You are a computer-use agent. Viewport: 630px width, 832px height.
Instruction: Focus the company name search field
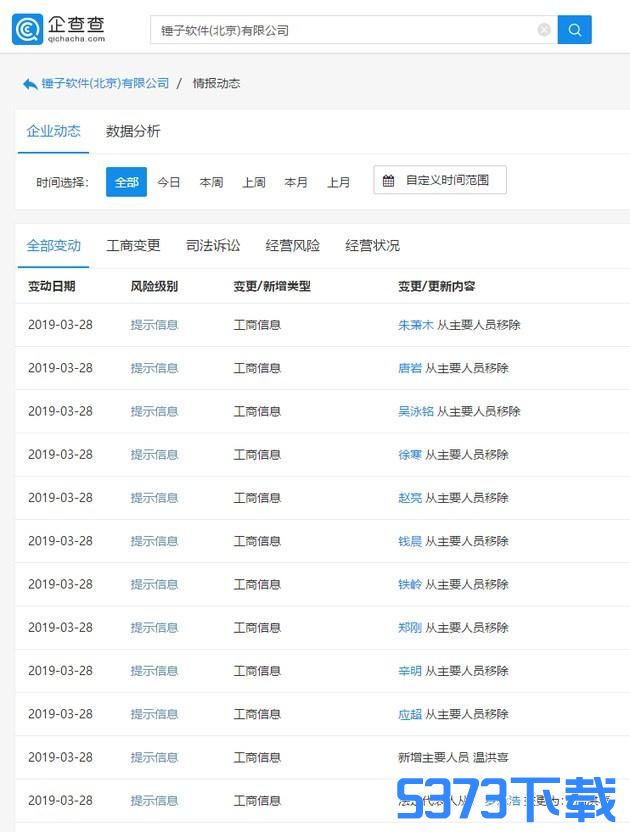click(x=354, y=30)
